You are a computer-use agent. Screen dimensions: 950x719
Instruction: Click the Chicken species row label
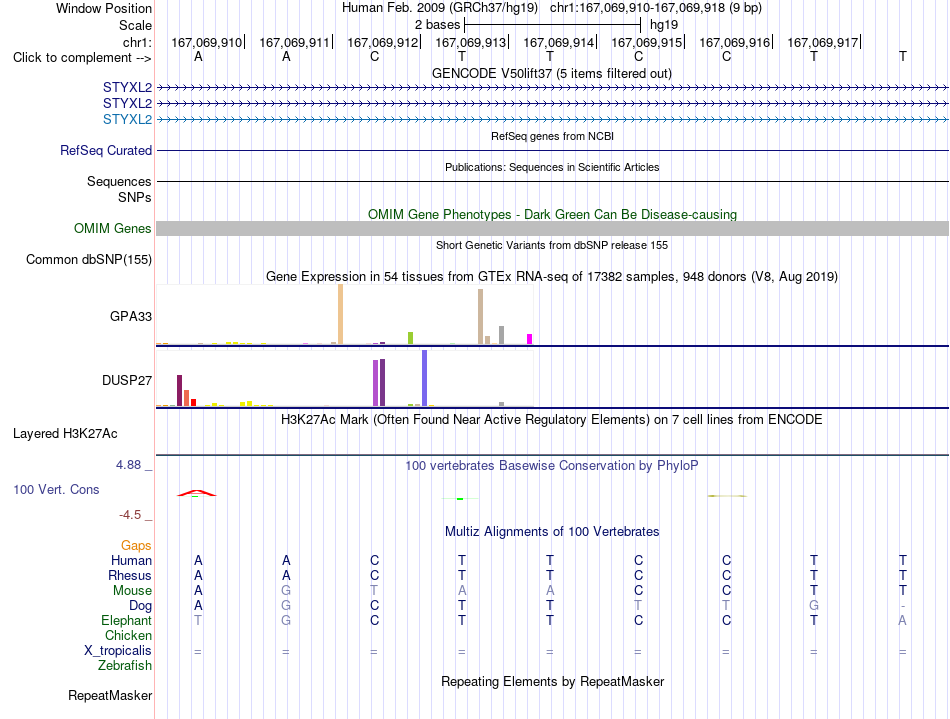click(x=128, y=635)
